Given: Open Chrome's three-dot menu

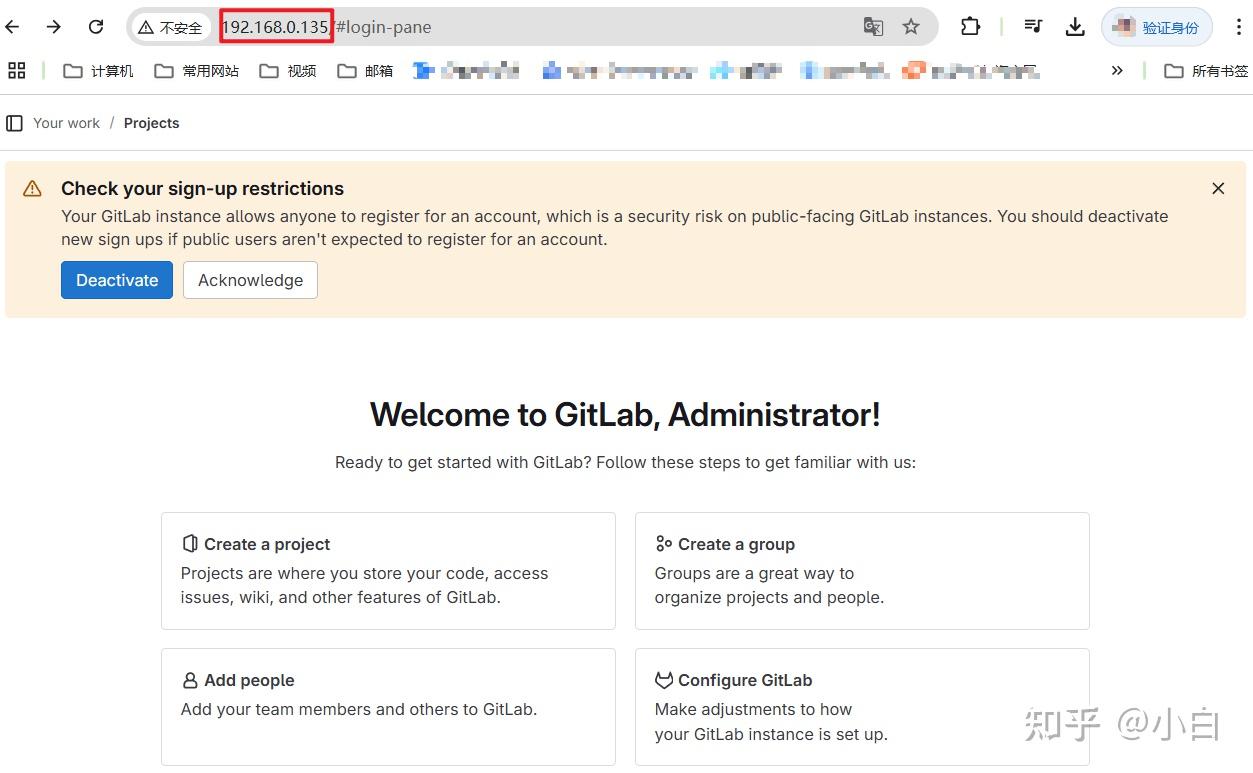Looking at the screenshot, I should (x=1238, y=27).
